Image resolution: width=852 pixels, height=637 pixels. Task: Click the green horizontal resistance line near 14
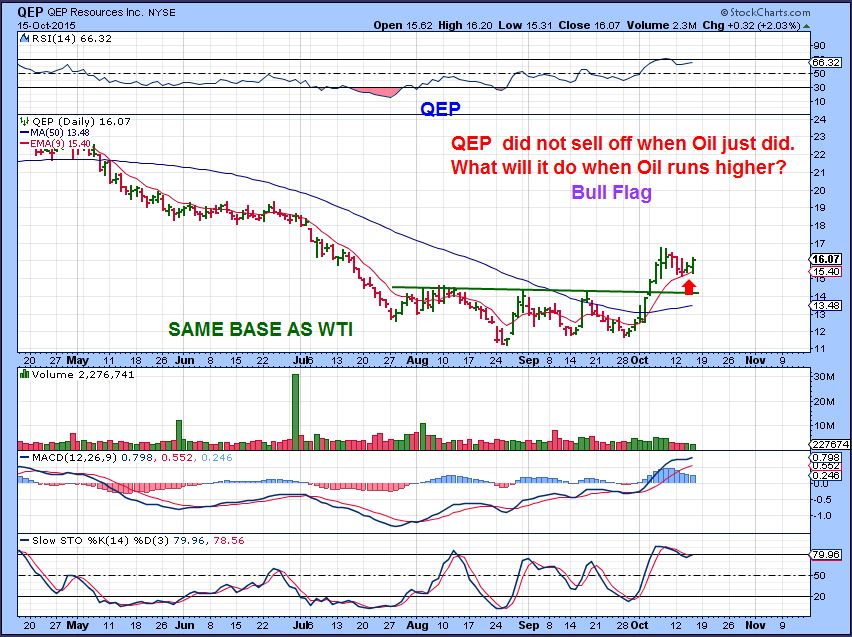click(545, 290)
